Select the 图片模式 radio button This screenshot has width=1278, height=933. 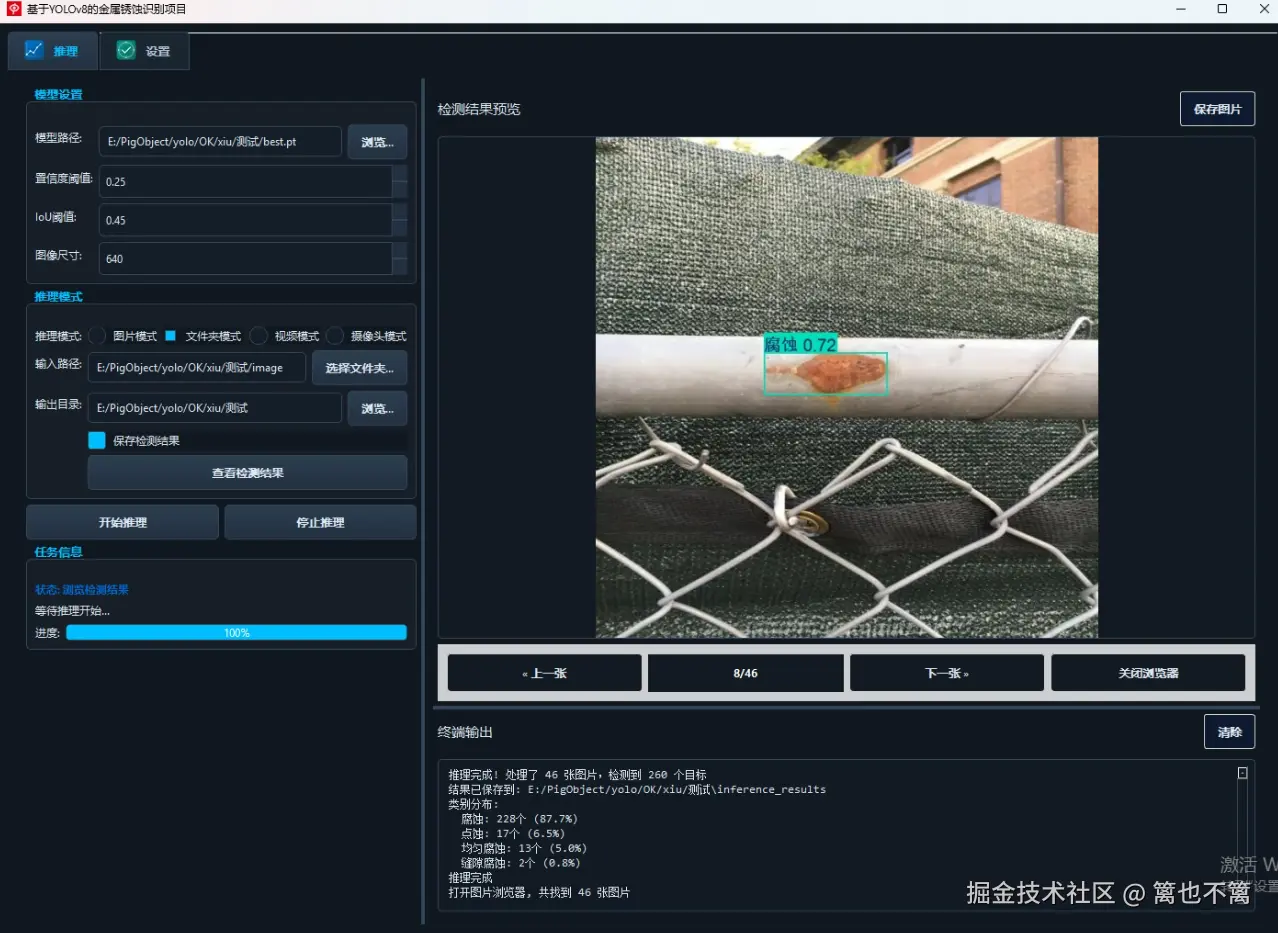point(97,336)
